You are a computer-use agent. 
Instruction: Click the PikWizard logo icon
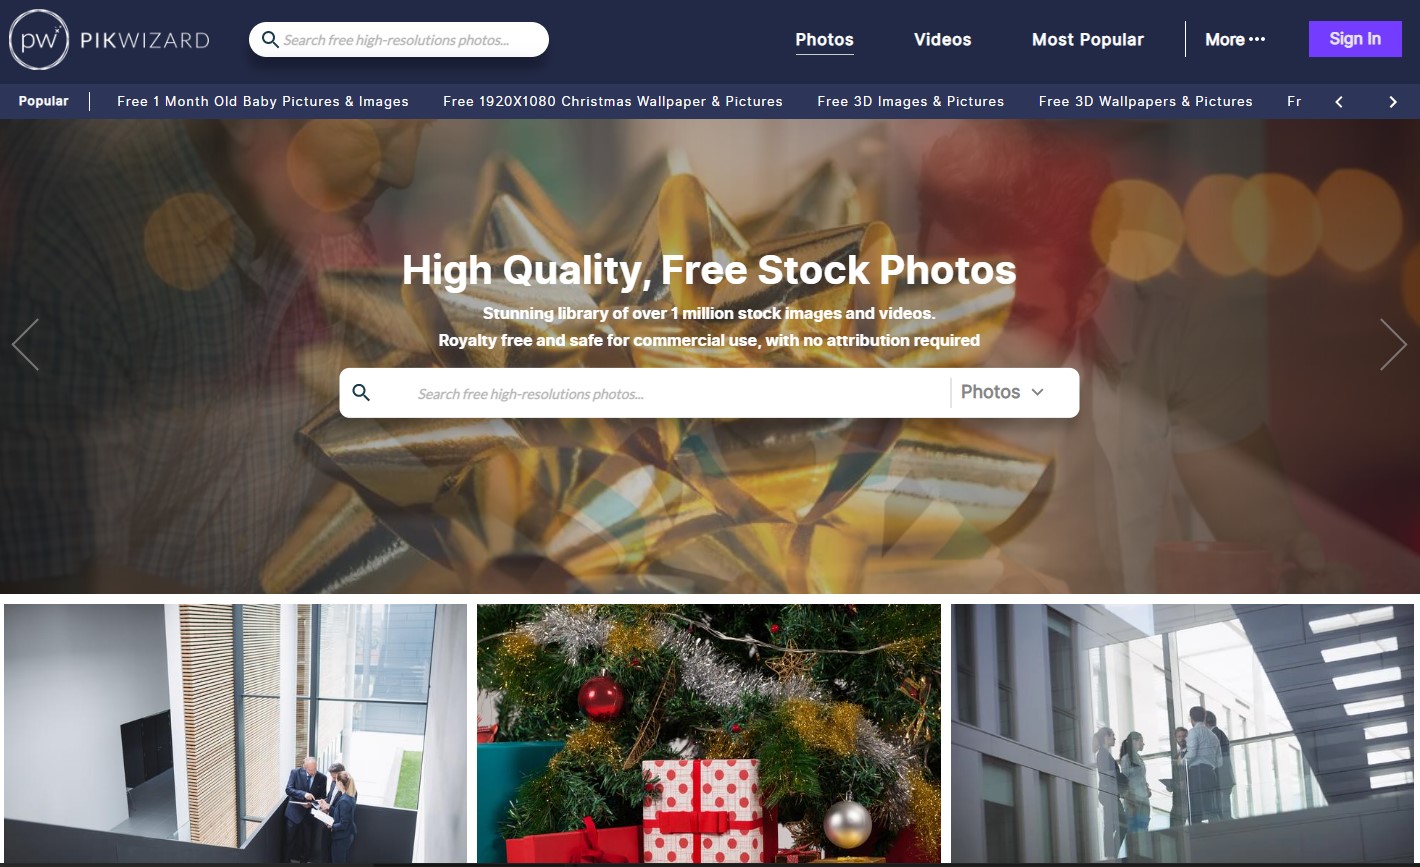(x=38, y=40)
